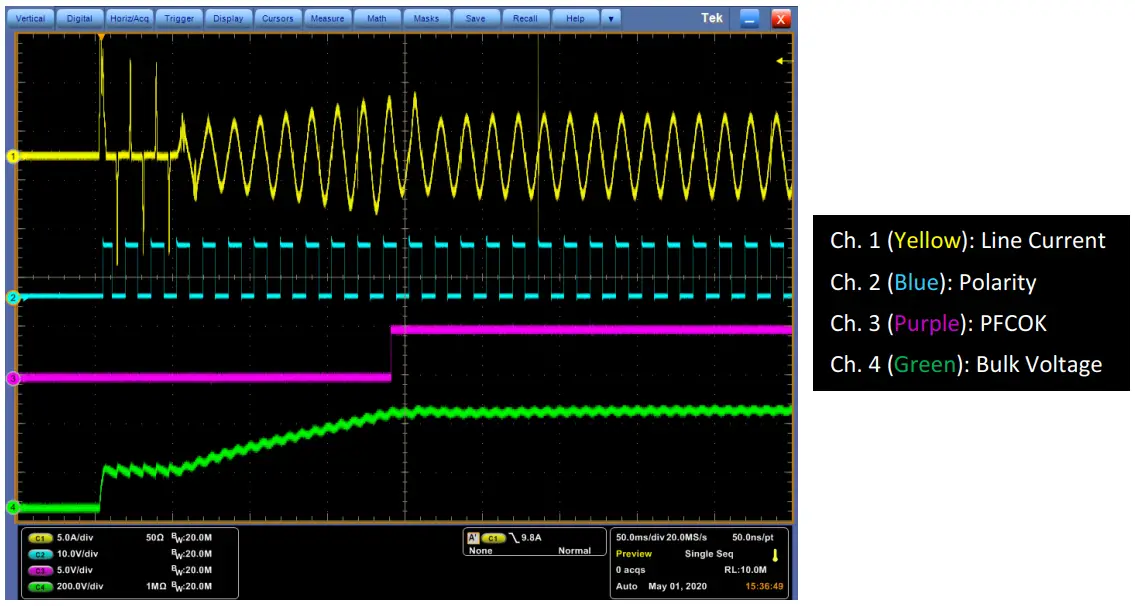
Task: Click the trigger source C1 badge in trigger readout
Action: (492, 538)
